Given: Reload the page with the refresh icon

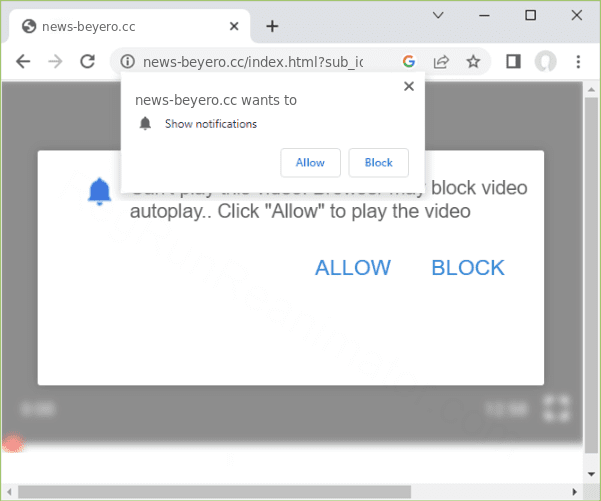Looking at the screenshot, I should pos(87,62).
